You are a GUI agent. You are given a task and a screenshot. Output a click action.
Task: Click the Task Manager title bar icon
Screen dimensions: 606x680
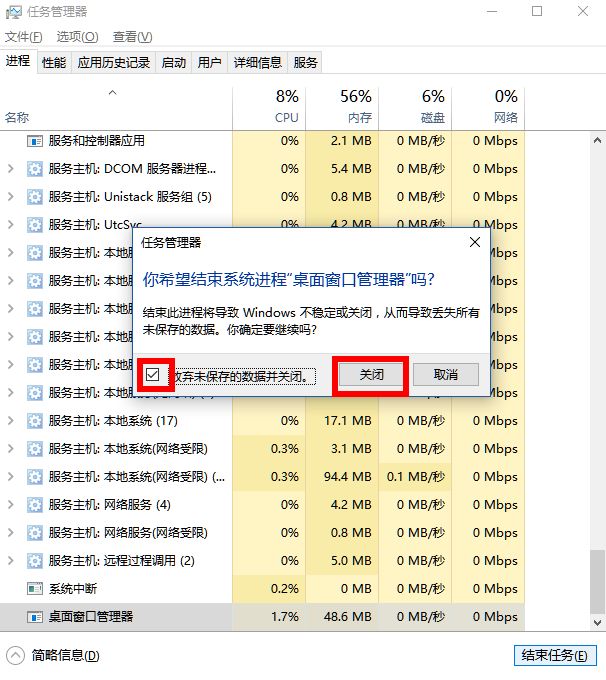(13, 12)
